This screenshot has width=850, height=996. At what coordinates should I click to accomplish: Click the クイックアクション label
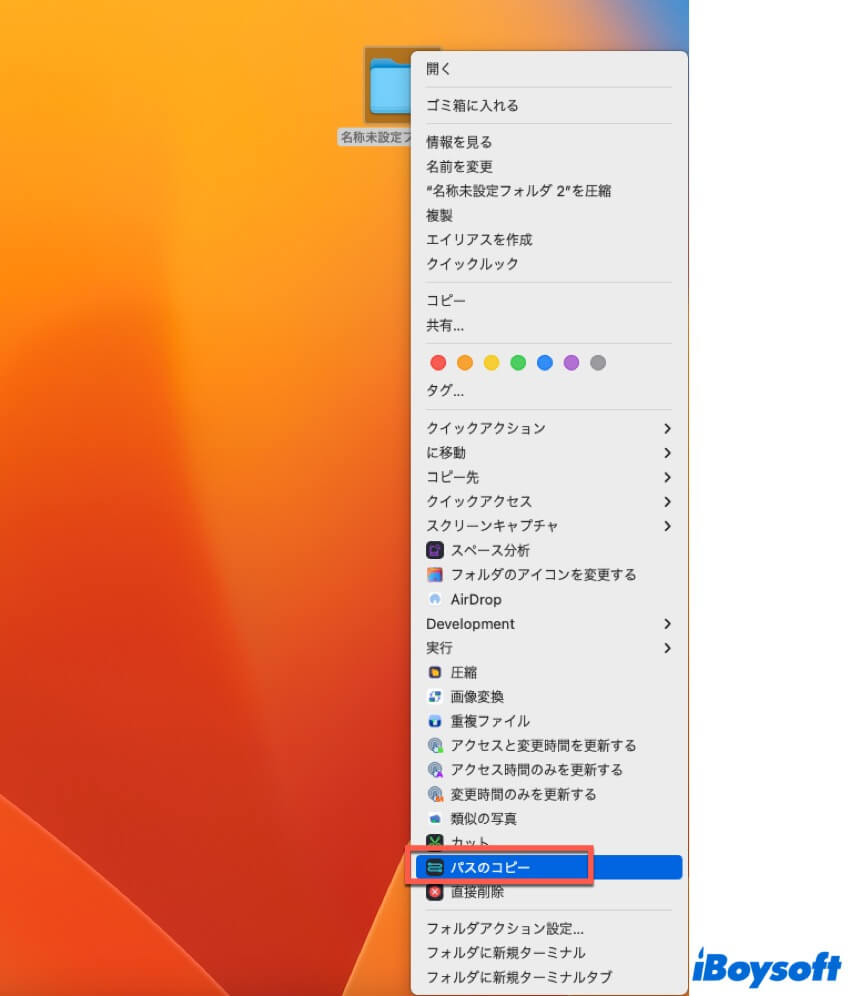[x=485, y=429]
